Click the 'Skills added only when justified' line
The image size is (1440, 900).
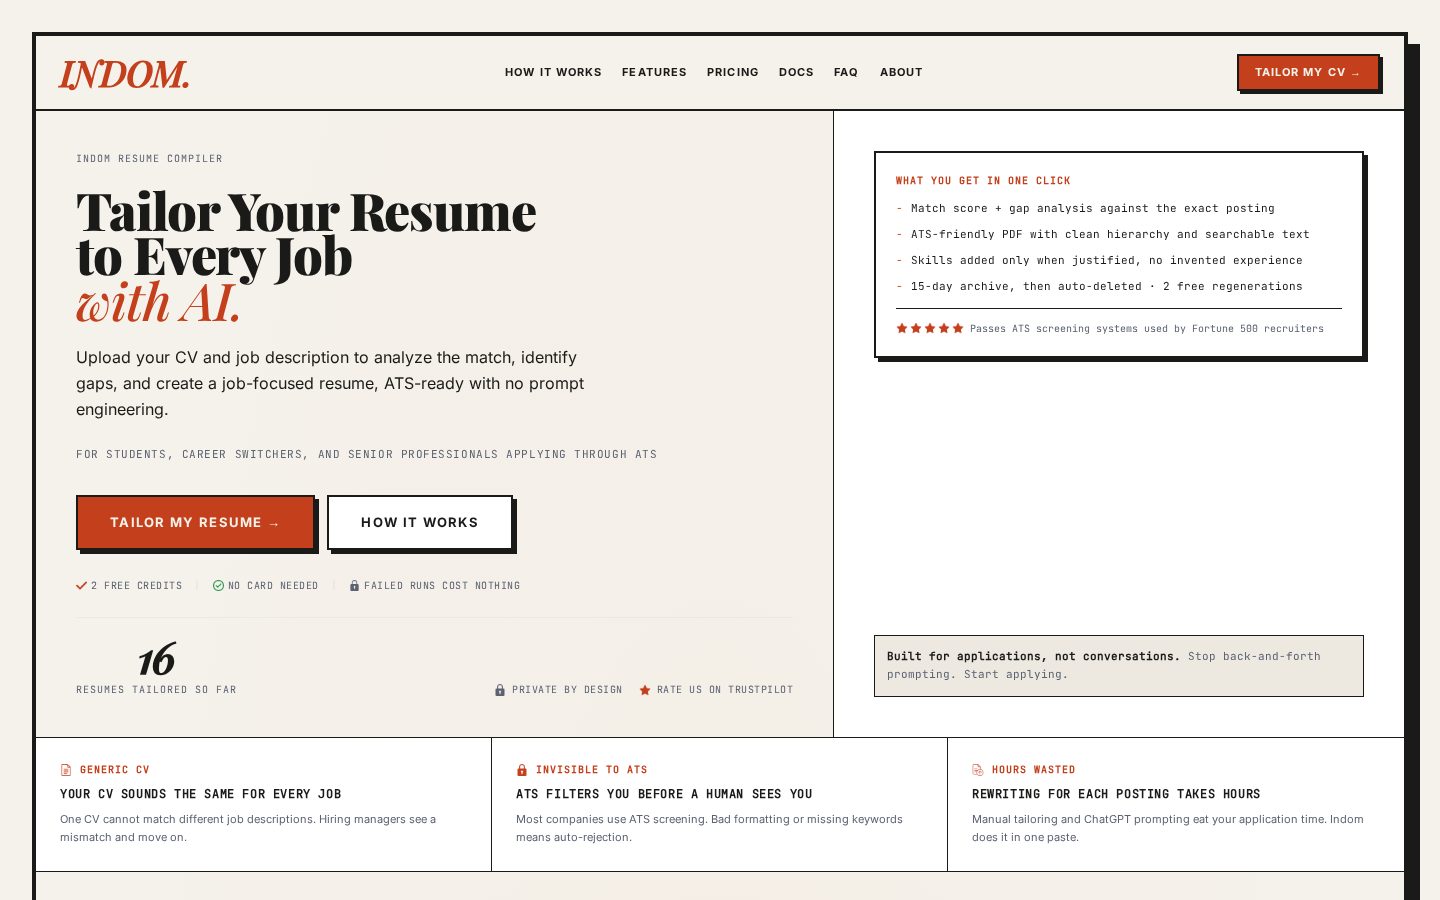pos(1107,260)
